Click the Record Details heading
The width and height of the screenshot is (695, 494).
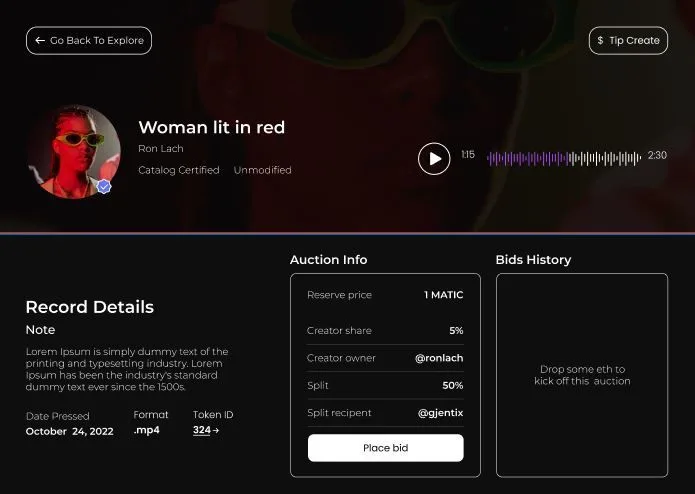[90, 307]
